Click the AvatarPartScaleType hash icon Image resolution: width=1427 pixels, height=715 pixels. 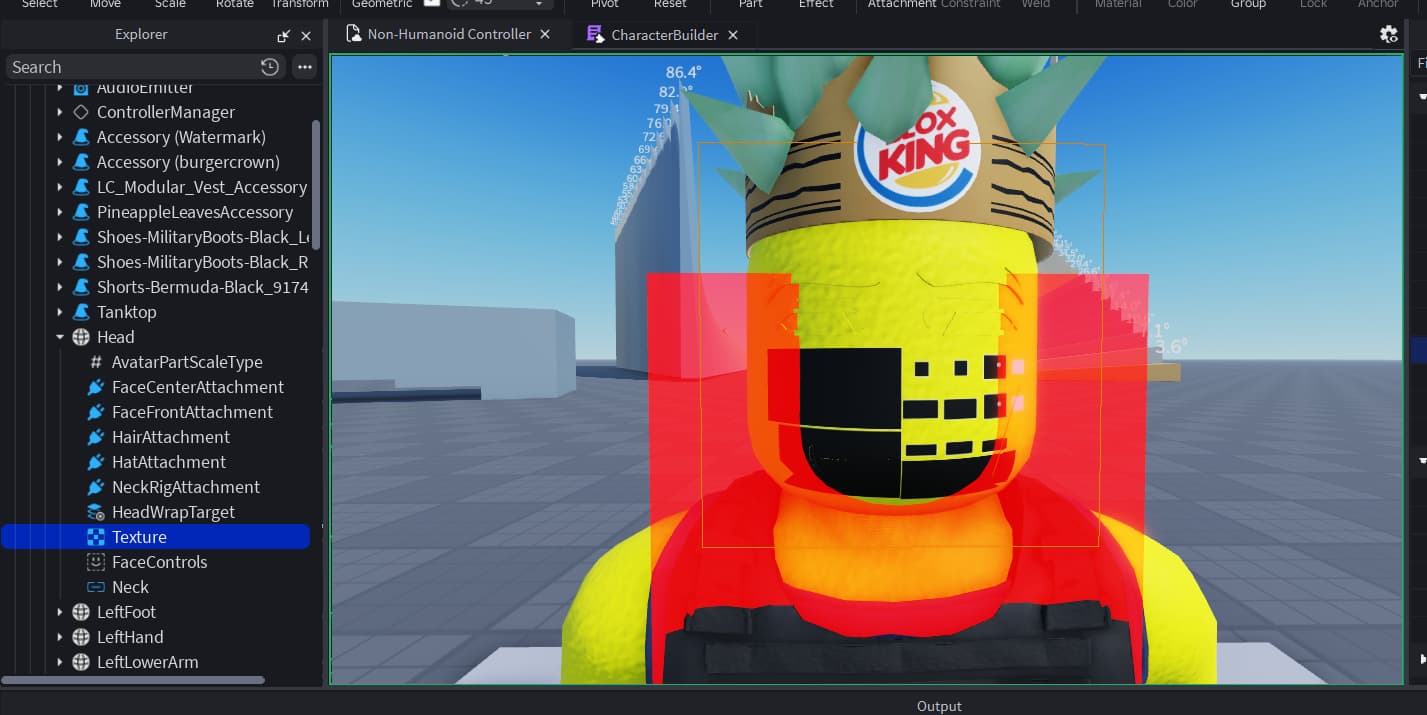coord(96,362)
